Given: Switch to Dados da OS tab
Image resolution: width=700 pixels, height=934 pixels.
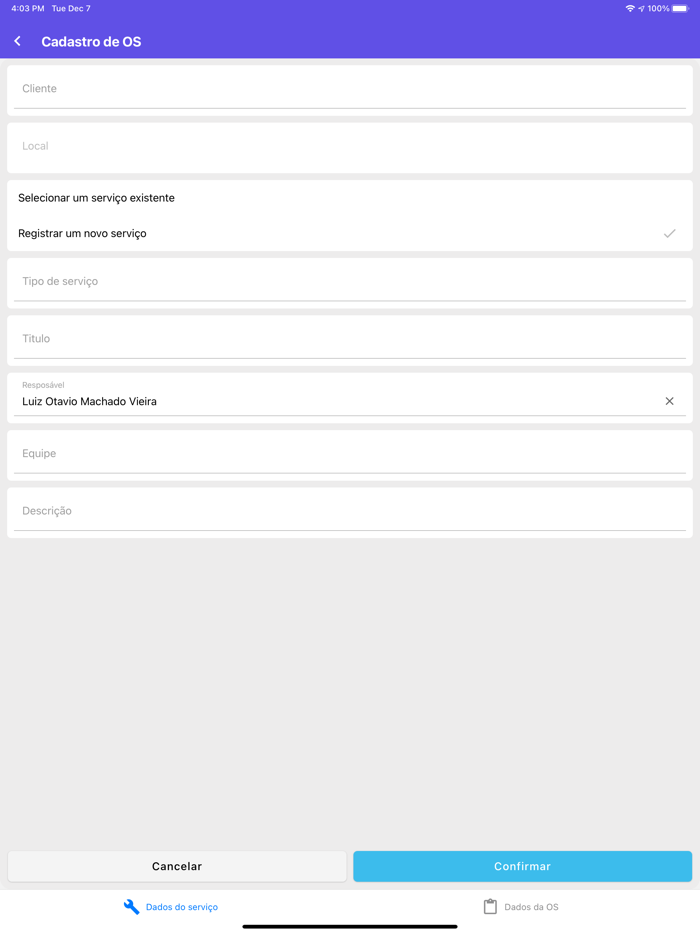Looking at the screenshot, I should pyautogui.click(x=531, y=907).
